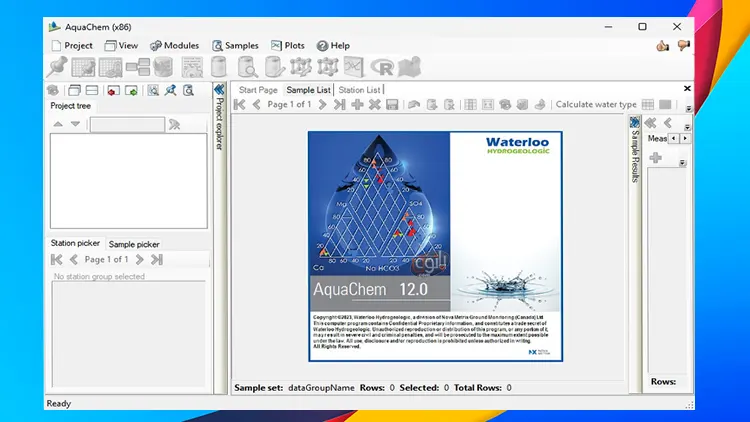
Task: Delete sample with the X toolbar icon
Action: 375,104
